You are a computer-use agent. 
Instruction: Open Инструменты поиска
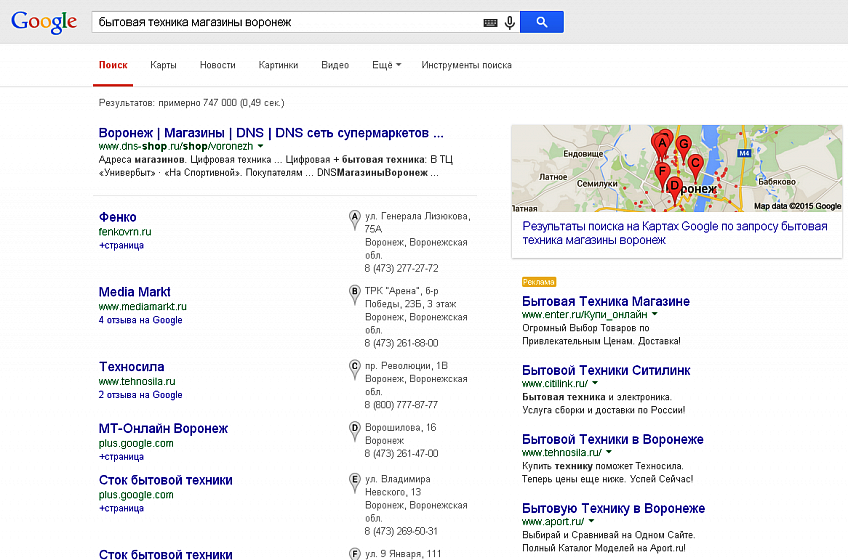pyautogui.click(x=466, y=65)
